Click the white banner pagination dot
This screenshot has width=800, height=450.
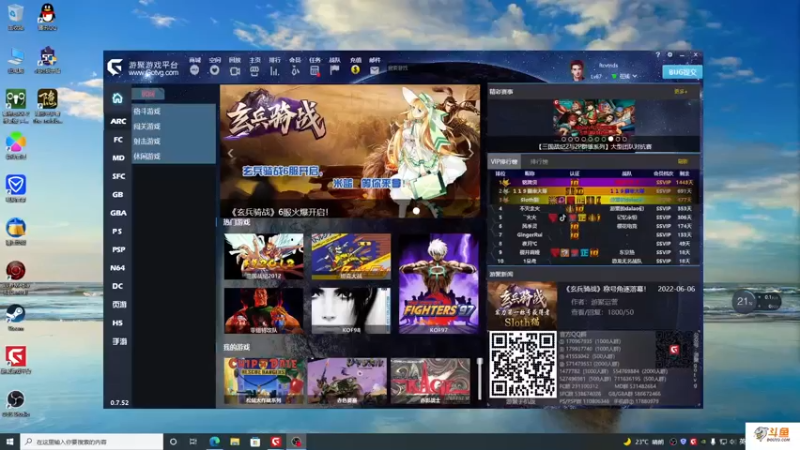click(x=416, y=211)
